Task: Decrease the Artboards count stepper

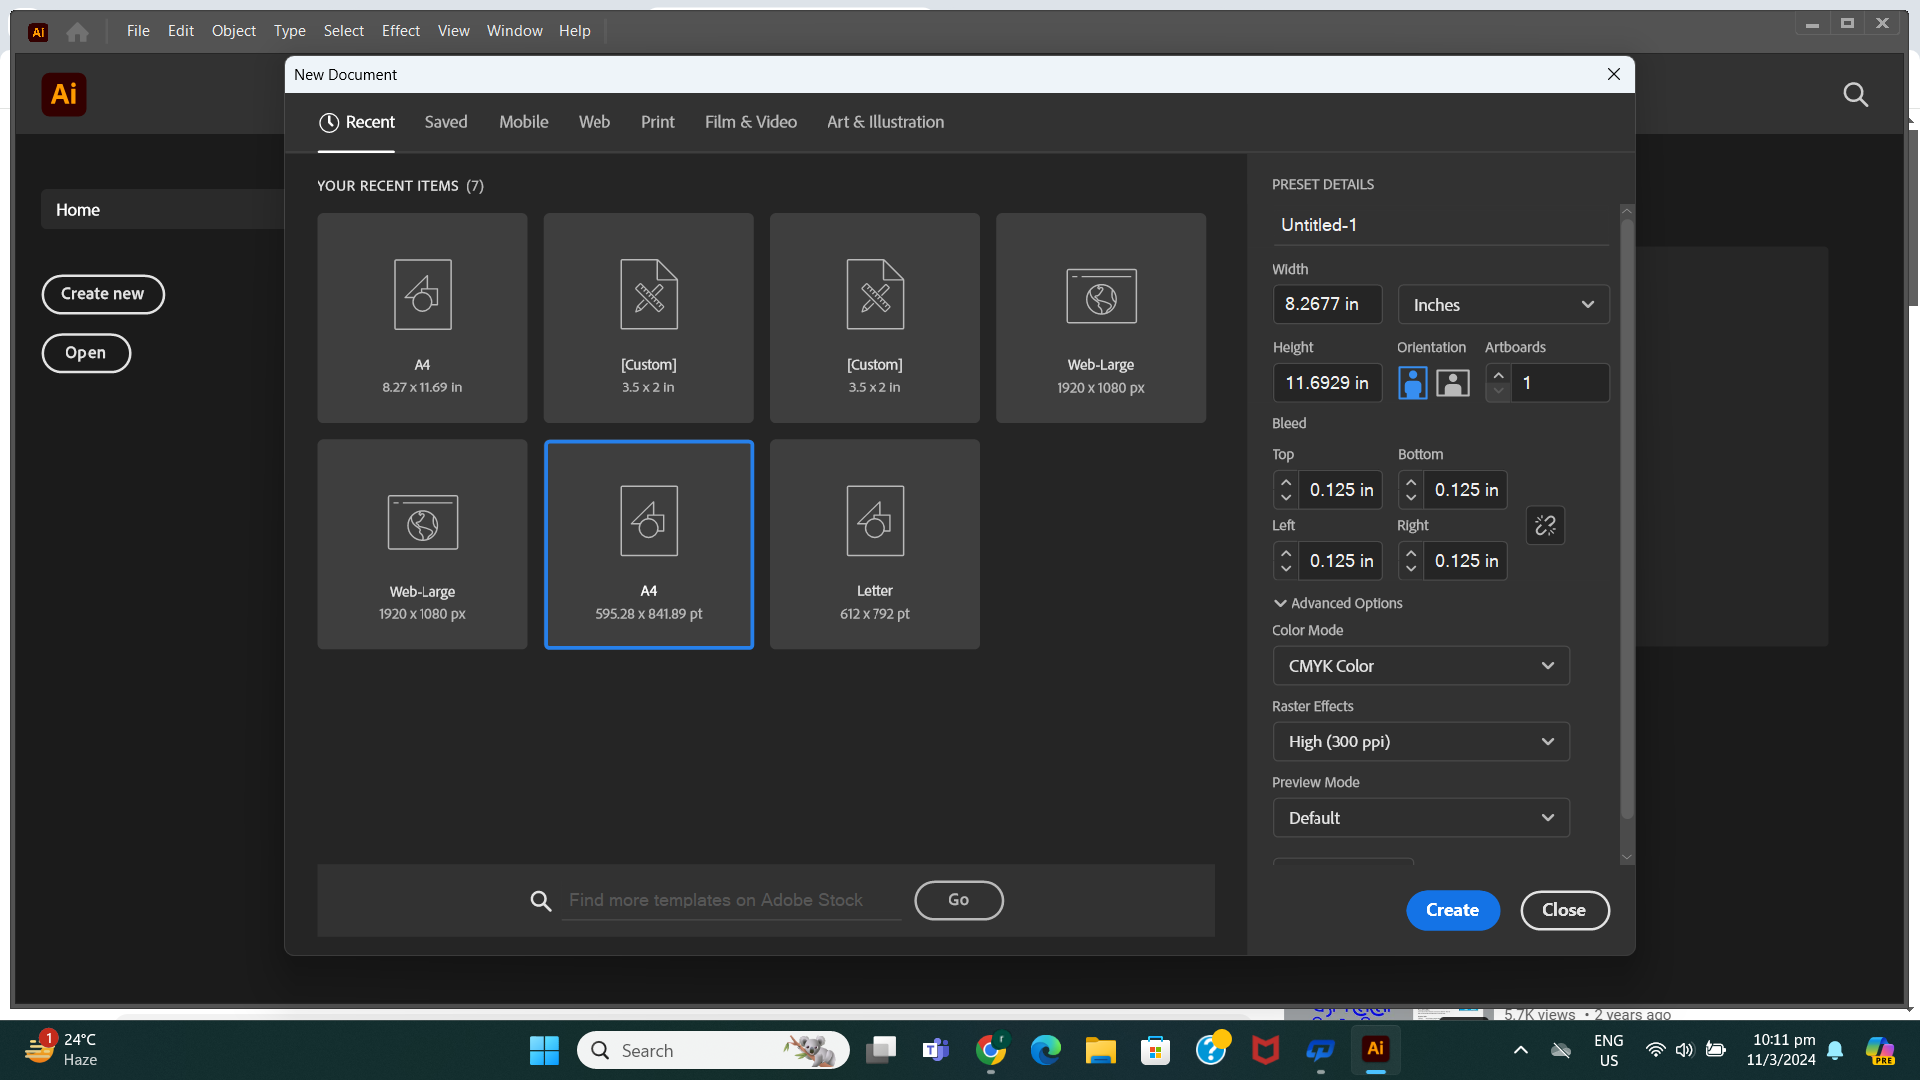Action: tap(1498, 392)
